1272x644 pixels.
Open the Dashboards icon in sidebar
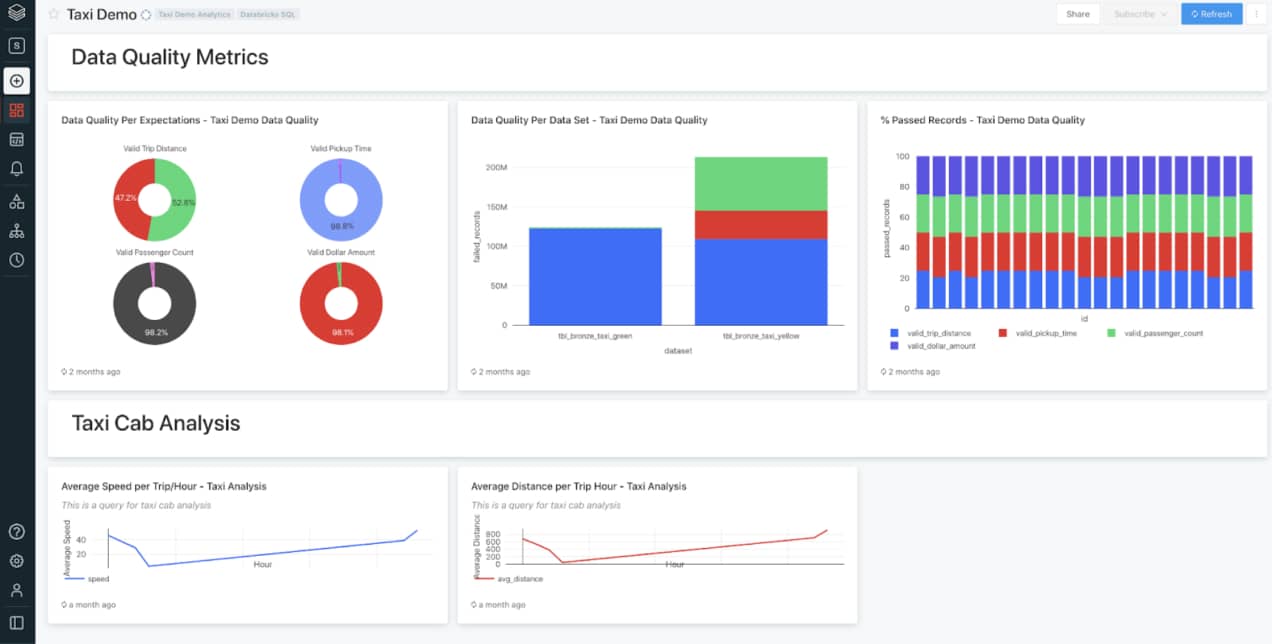tap(16, 110)
